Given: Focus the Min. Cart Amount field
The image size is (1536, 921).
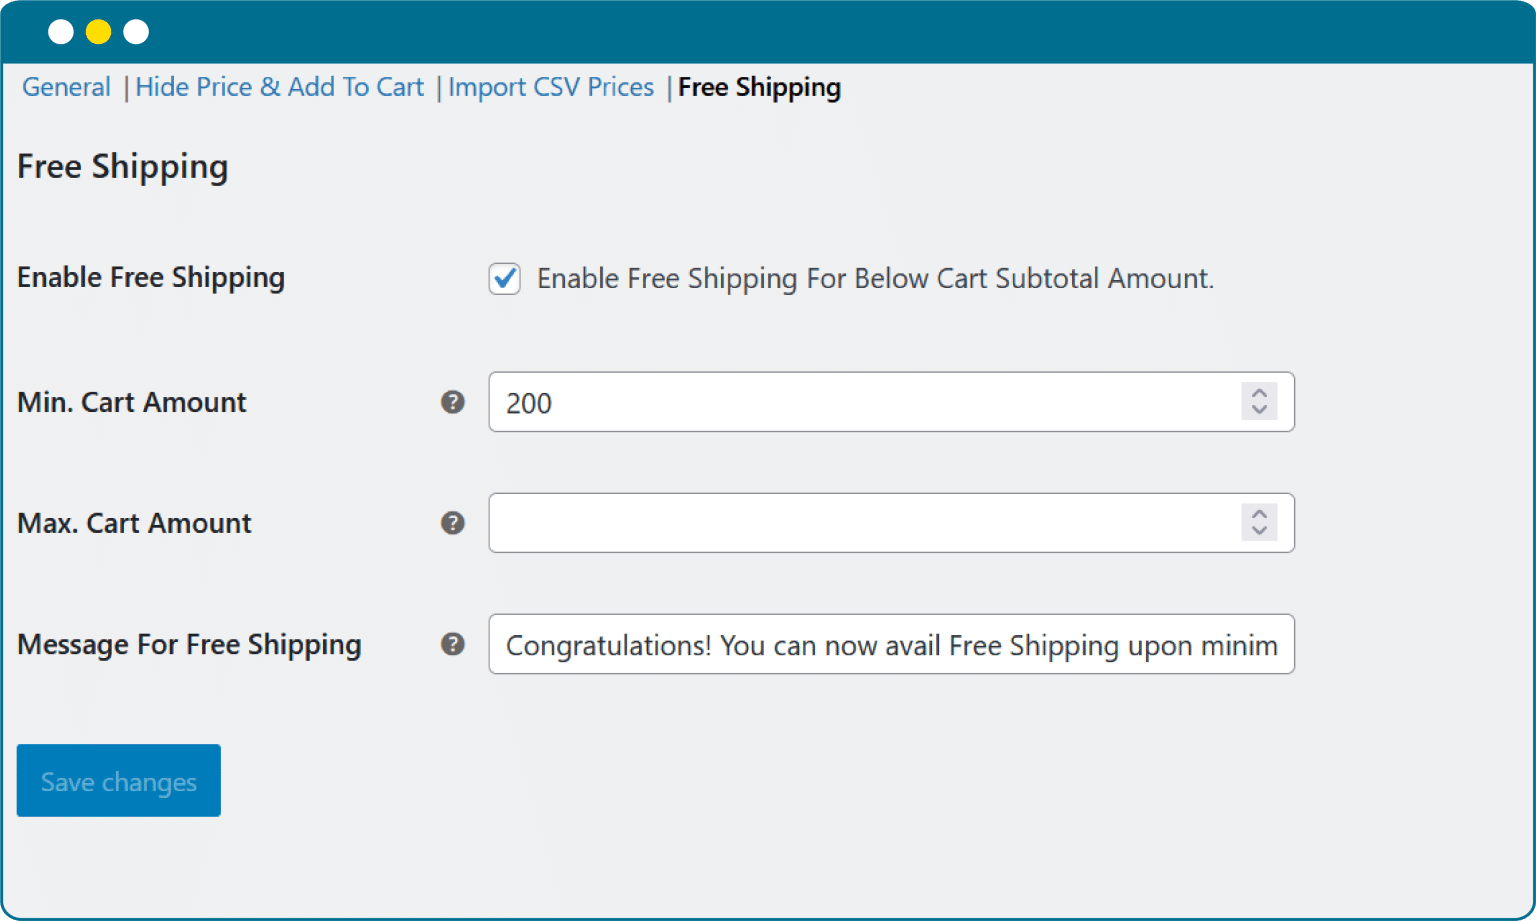Looking at the screenshot, I should (x=860, y=402).
